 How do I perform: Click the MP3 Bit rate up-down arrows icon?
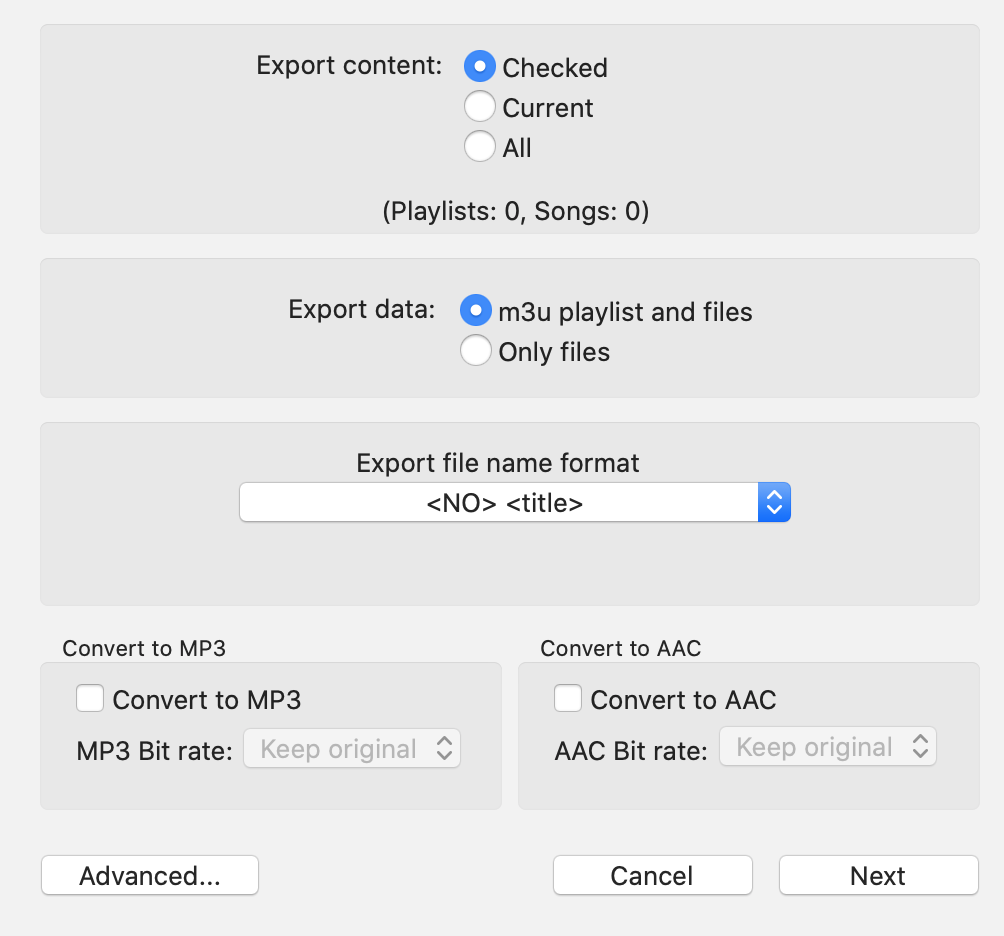click(x=444, y=748)
